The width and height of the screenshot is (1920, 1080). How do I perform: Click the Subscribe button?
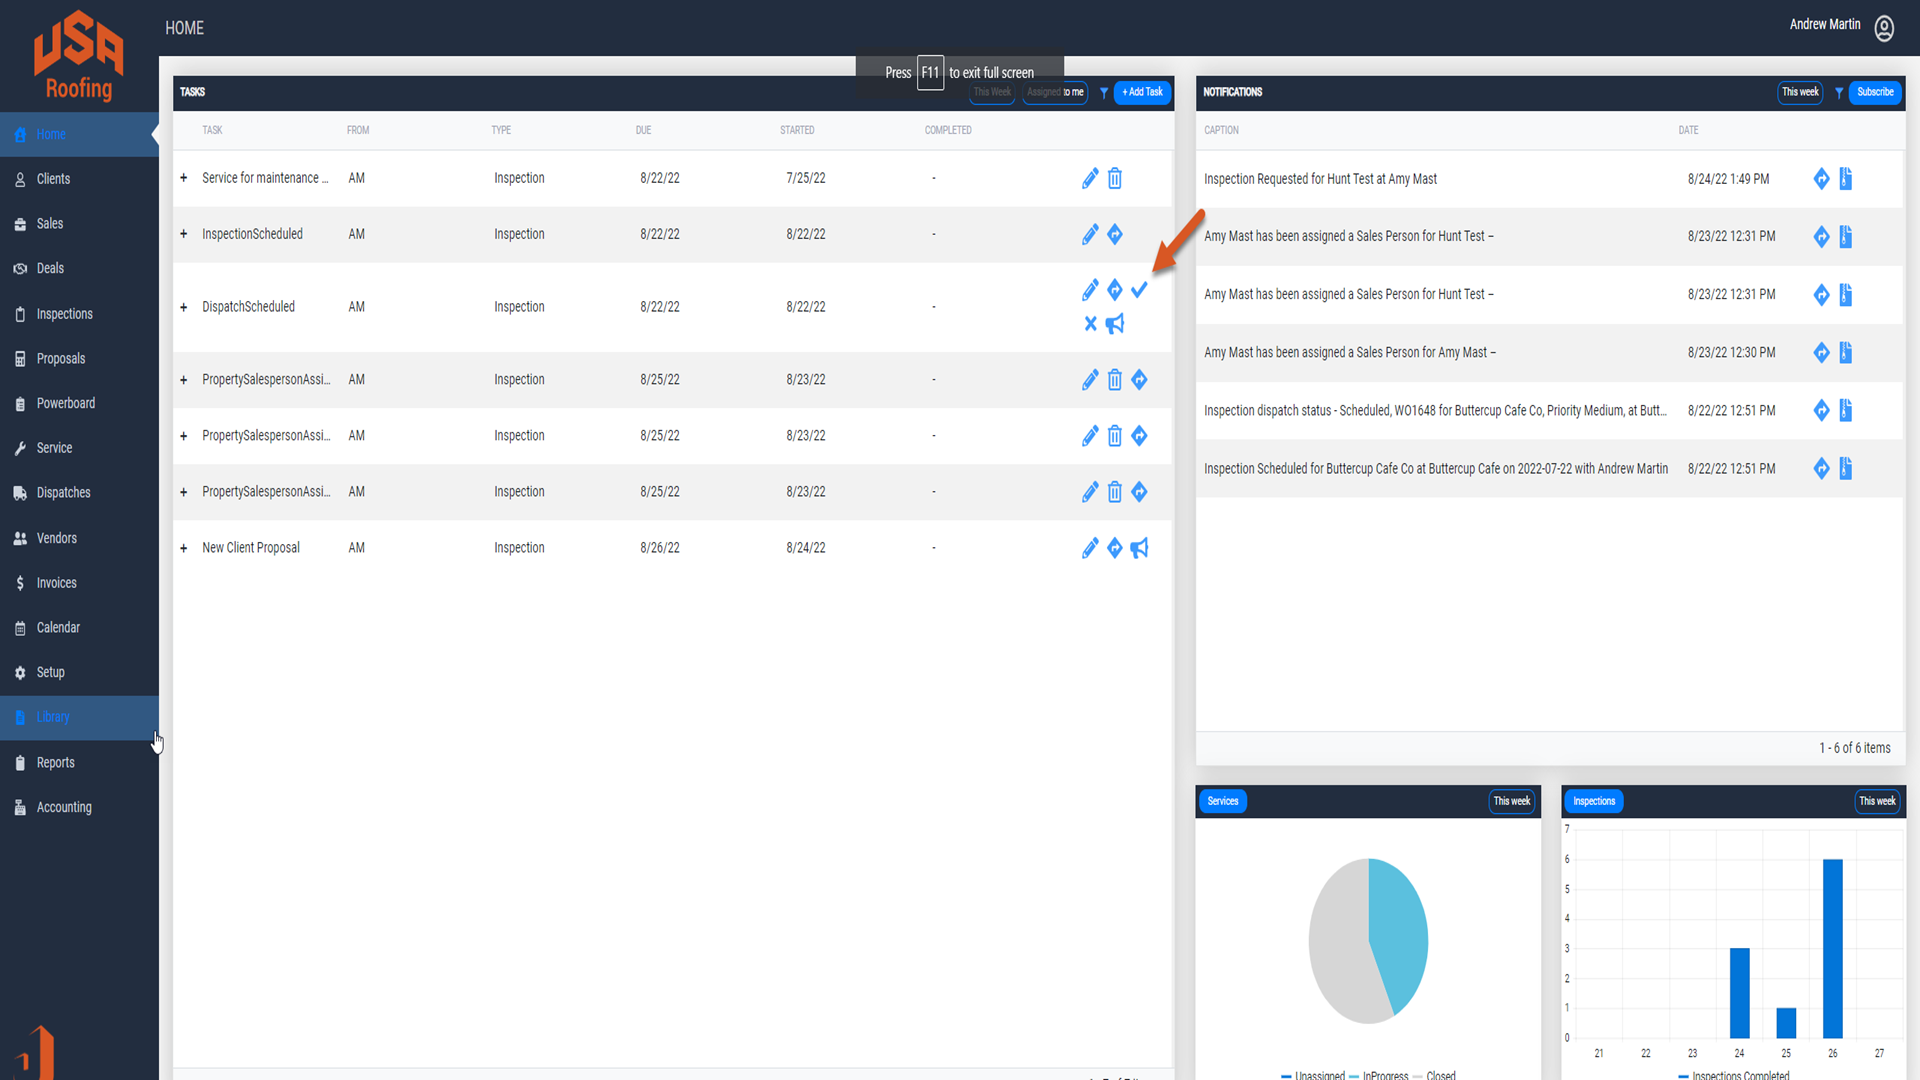(x=1875, y=92)
